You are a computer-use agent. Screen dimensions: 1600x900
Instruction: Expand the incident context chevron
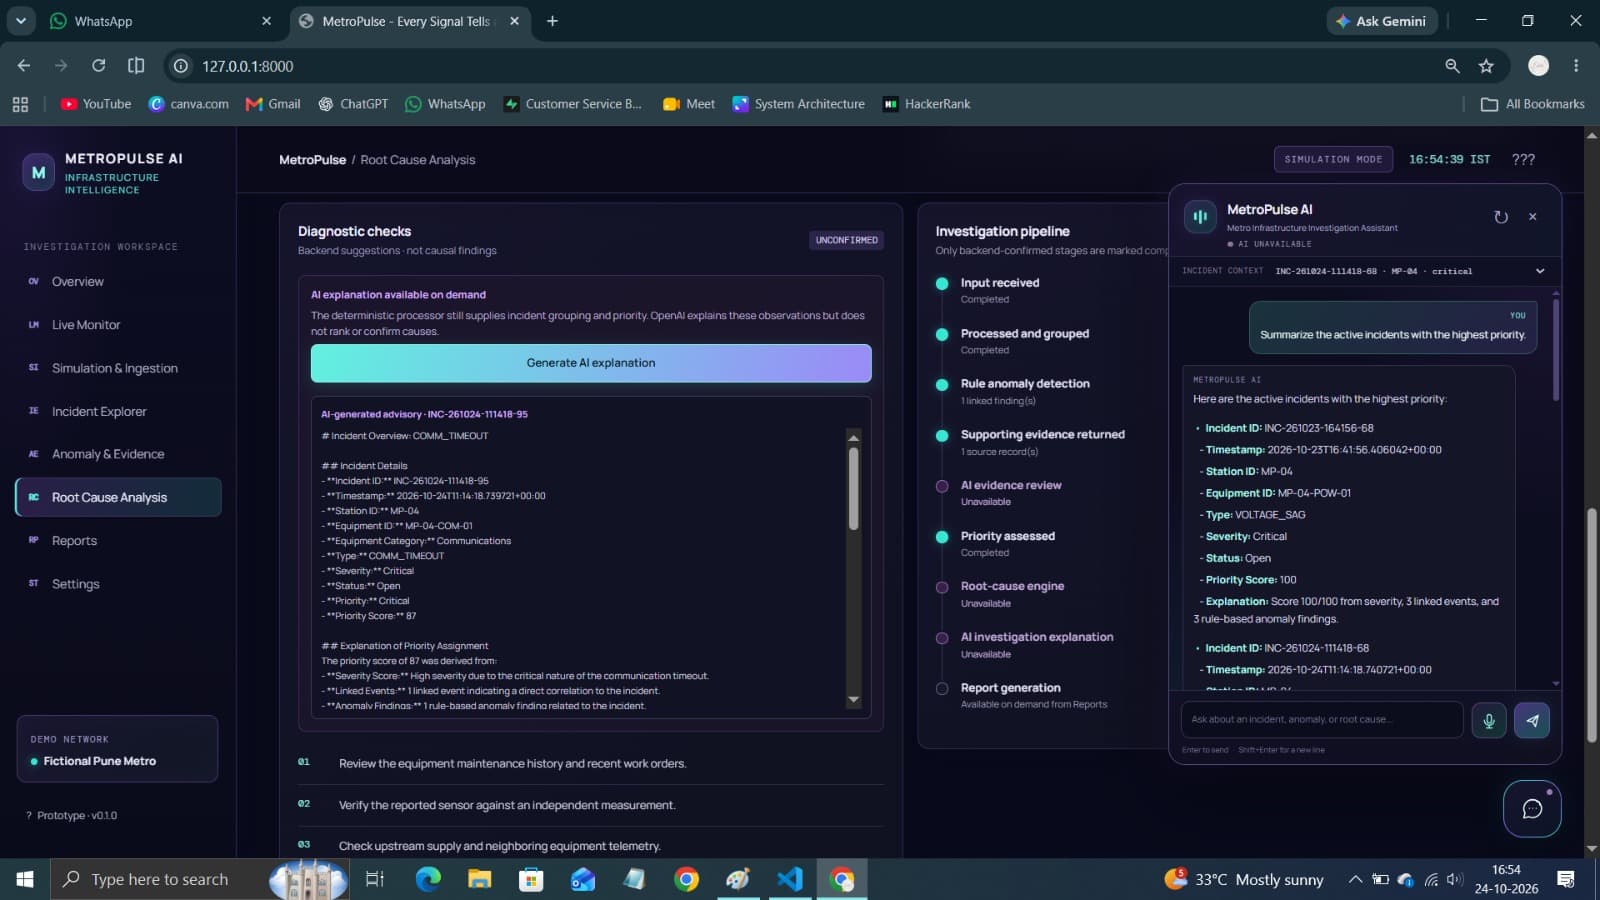pyautogui.click(x=1540, y=271)
